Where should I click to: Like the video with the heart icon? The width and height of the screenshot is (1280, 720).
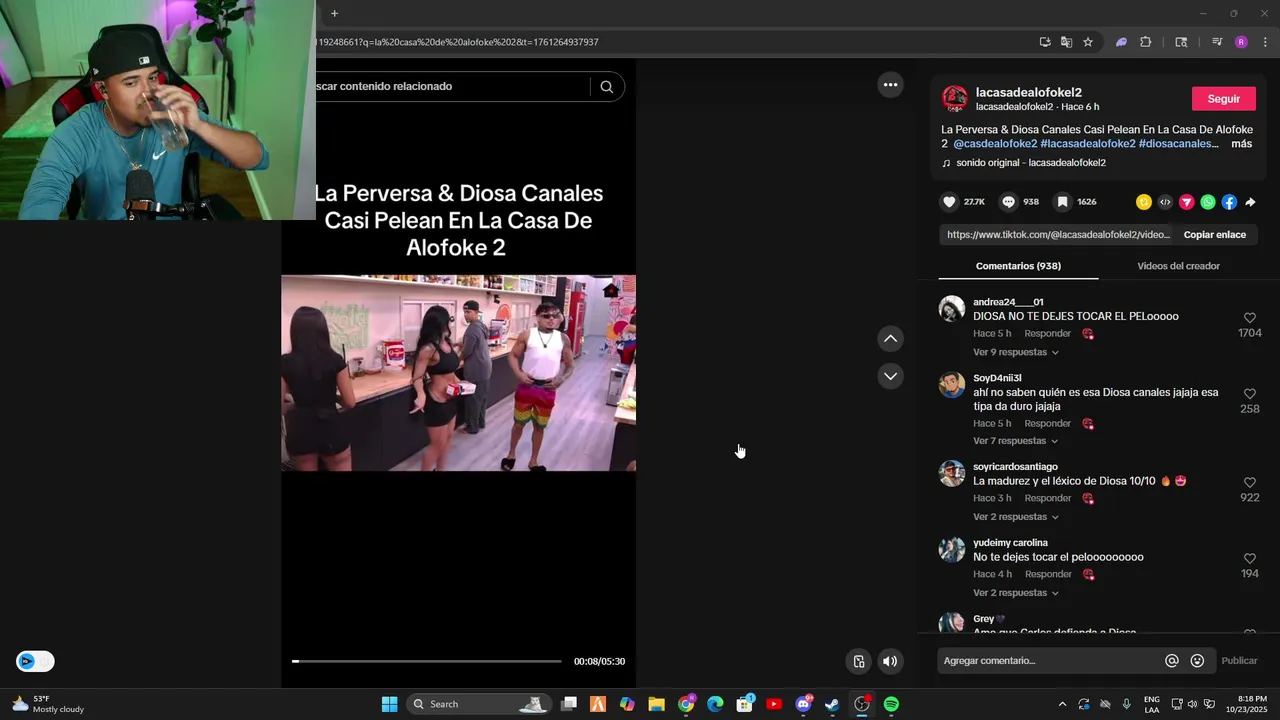(x=949, y=202)
